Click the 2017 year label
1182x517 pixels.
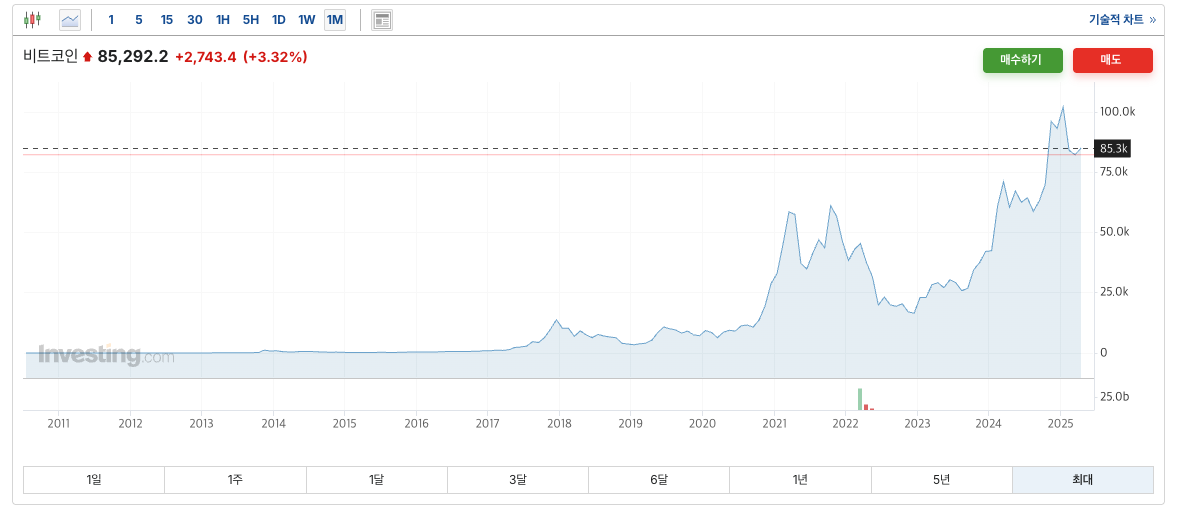click(488, 424)
